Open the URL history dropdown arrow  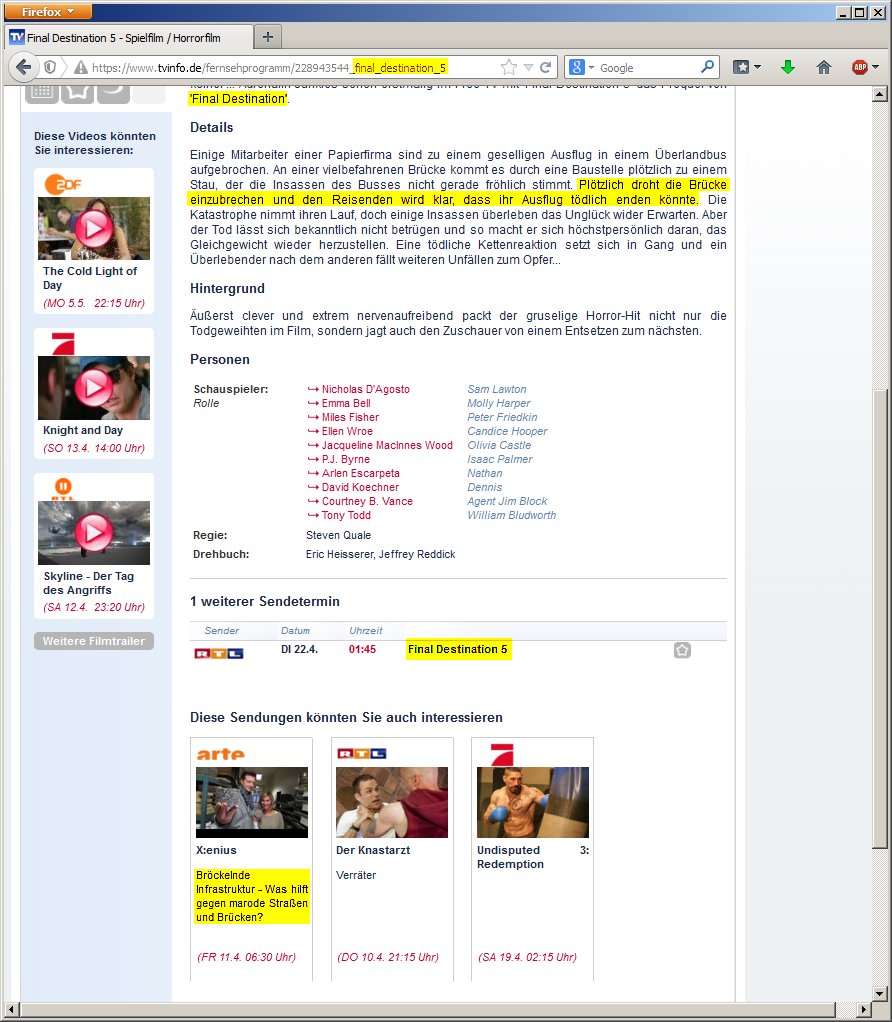pos(528,67)
